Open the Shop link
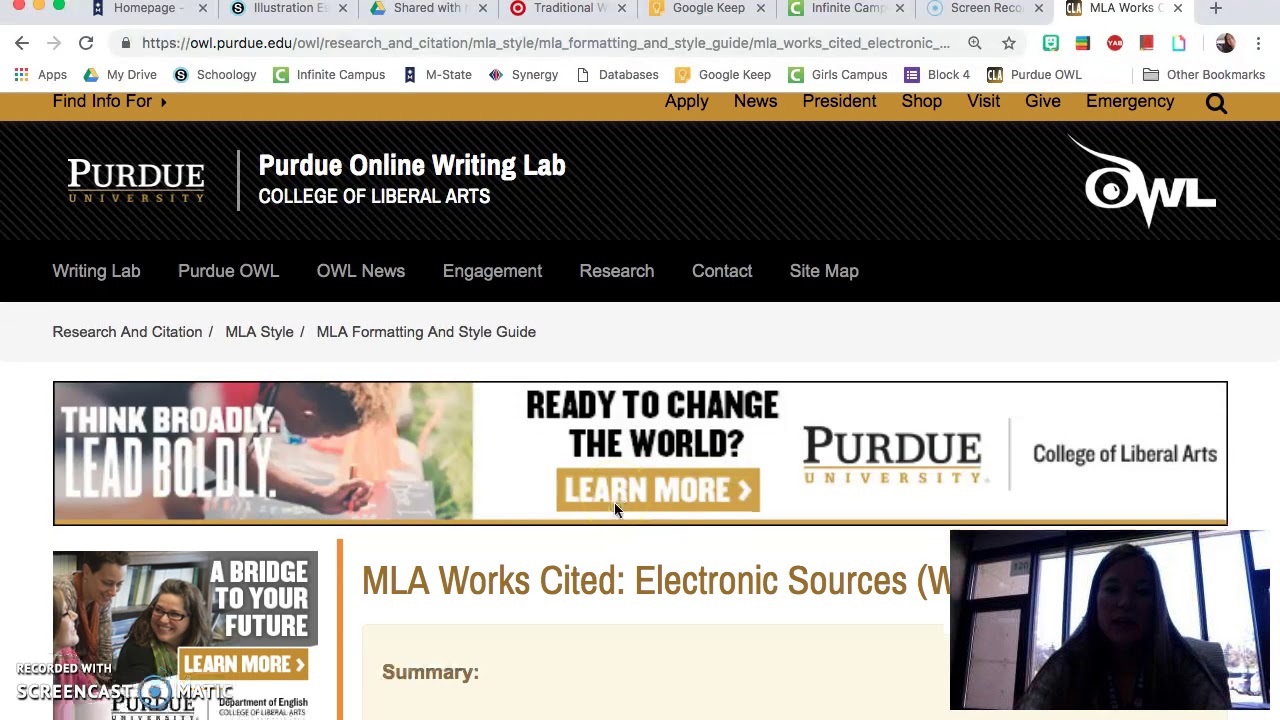 pyautogui.click(x=921, y=101)
